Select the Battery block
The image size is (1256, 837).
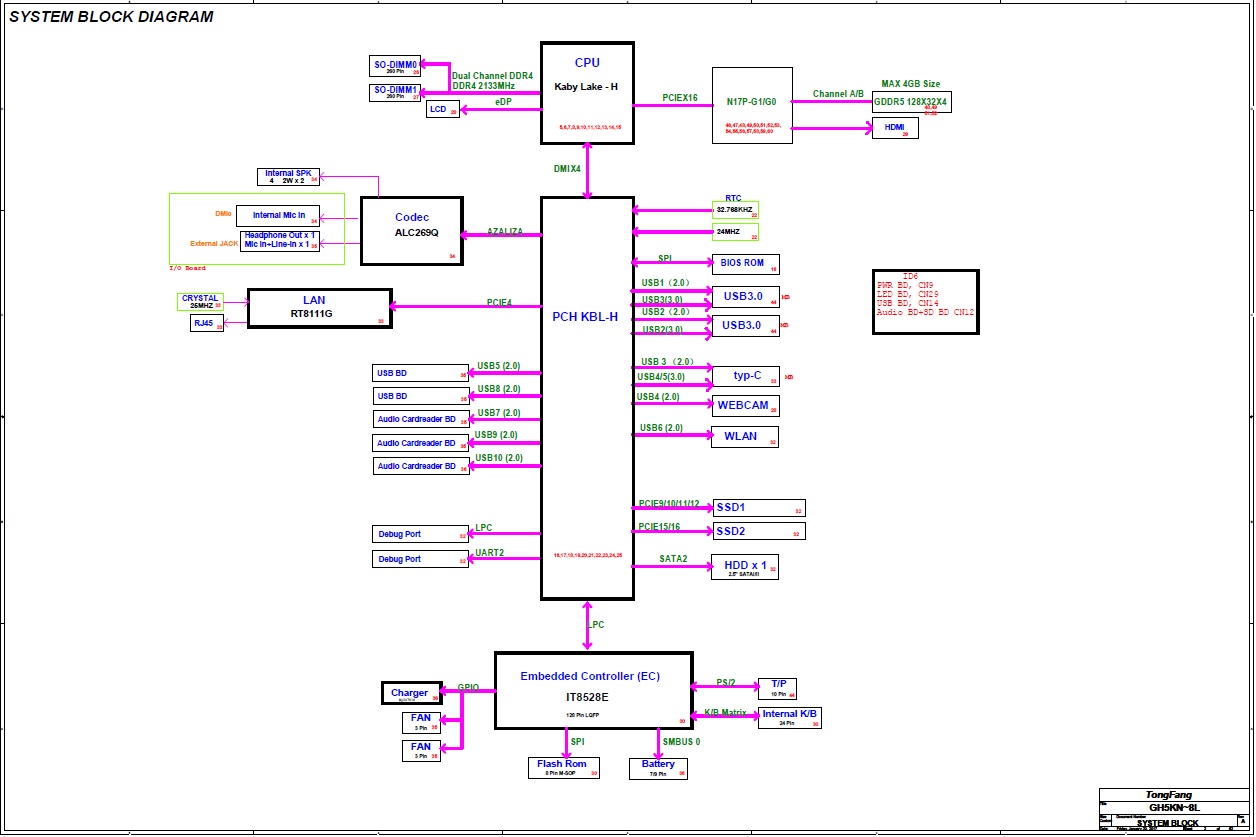pyautogui.click(x=658, y=768)
